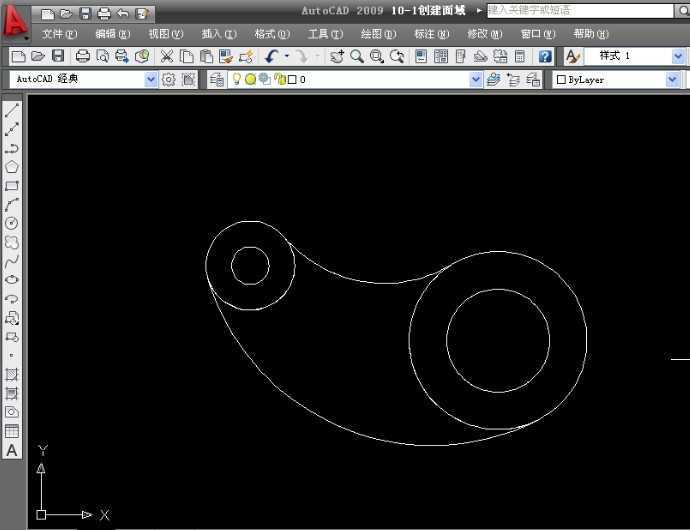The height and width of the screenshot is (530, 690).
Task: Select the Circle tool
Action: 12,223
